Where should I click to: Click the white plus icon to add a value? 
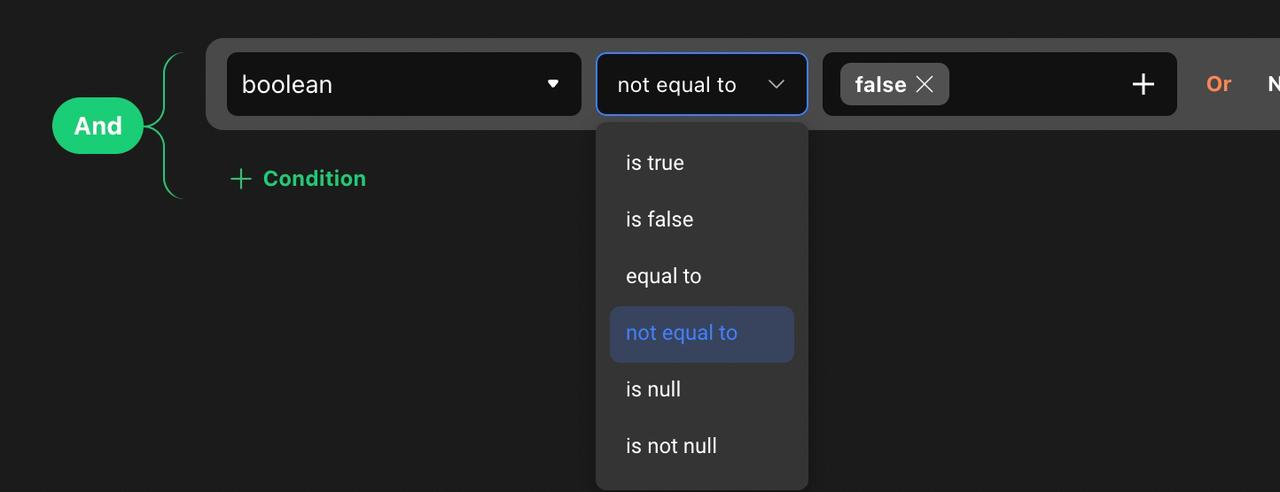coord(1143,85)
